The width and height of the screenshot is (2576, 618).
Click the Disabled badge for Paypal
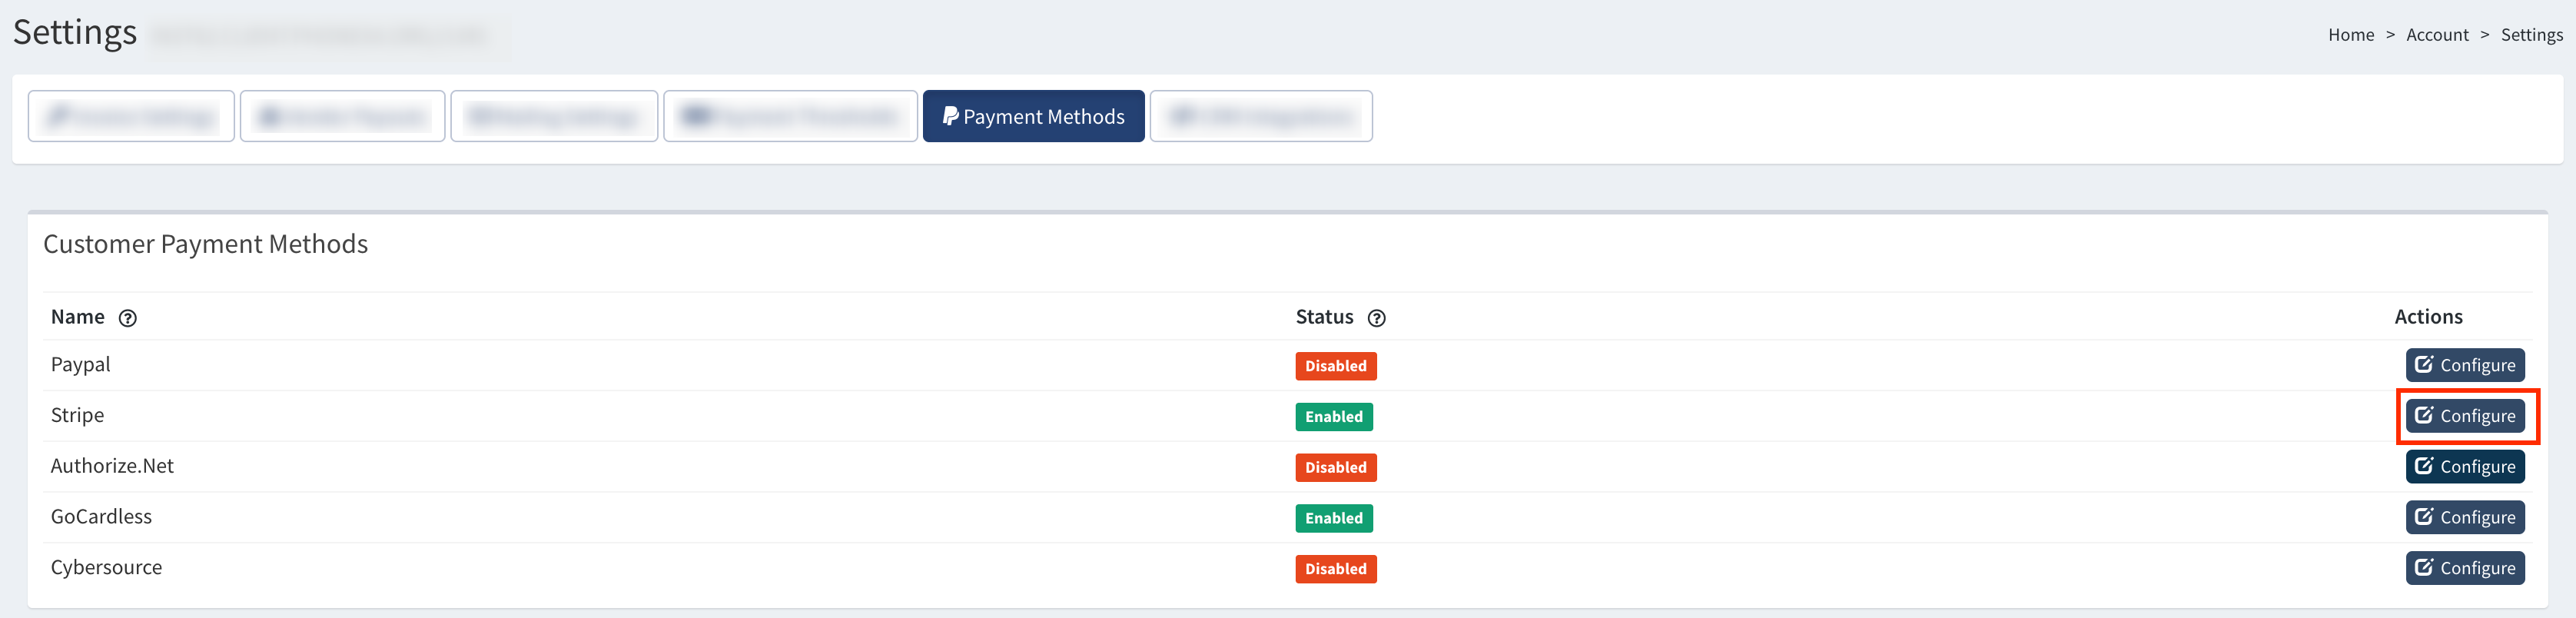point(1335,366)
